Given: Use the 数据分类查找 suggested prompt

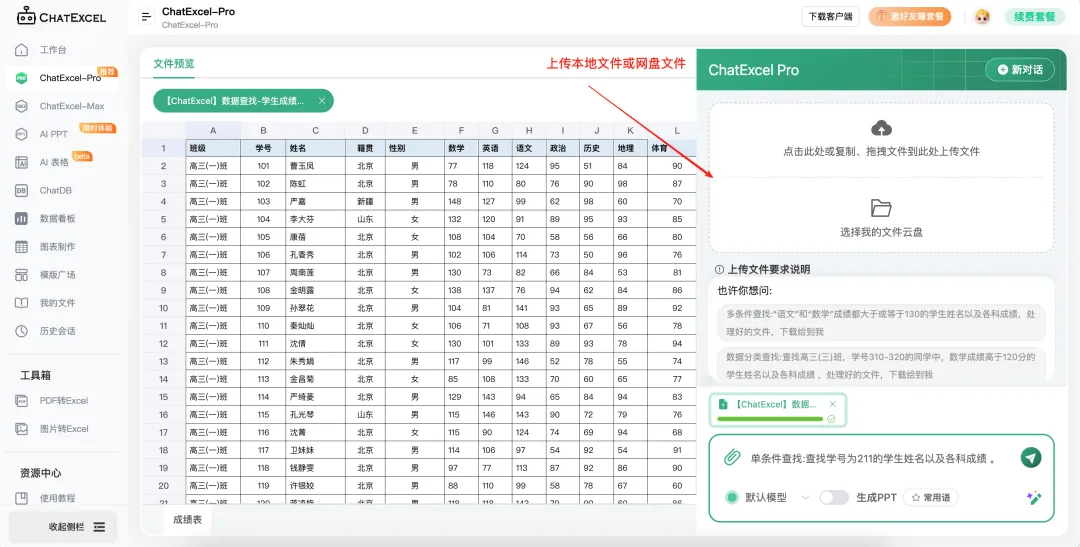Looking at the screenshot, I should pos(881,364).
